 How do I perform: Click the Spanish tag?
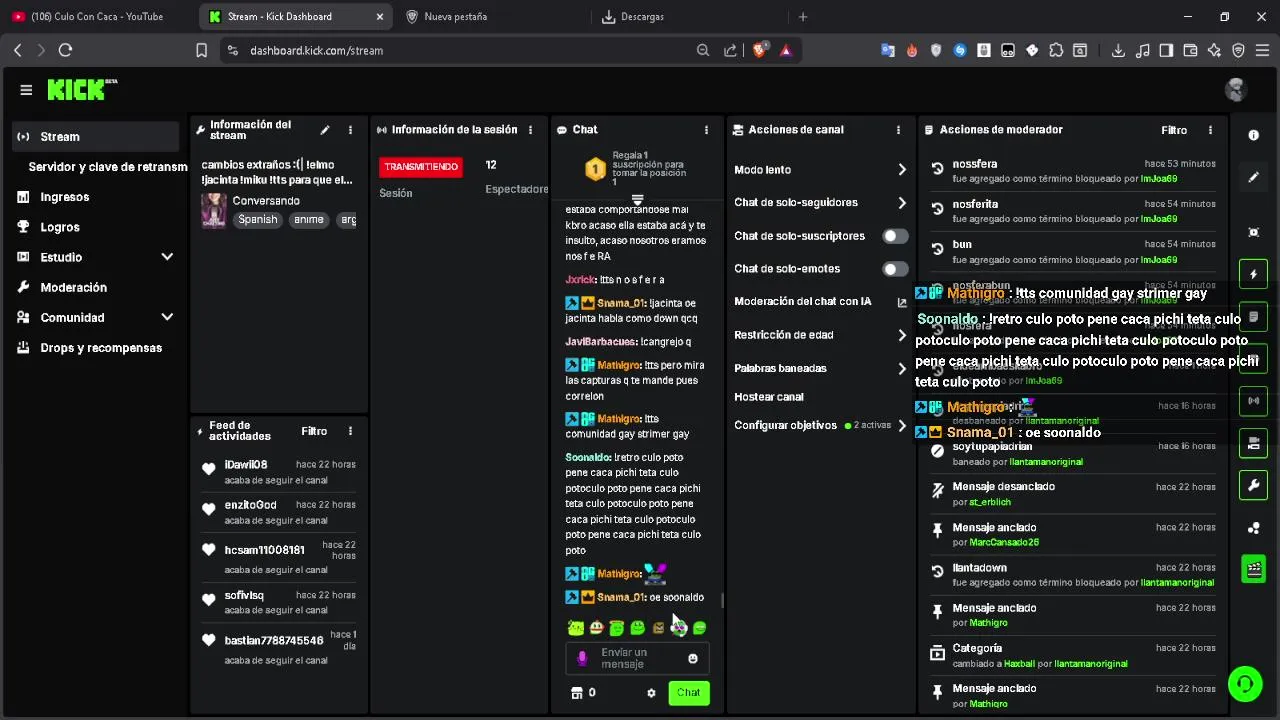point(258,220)
